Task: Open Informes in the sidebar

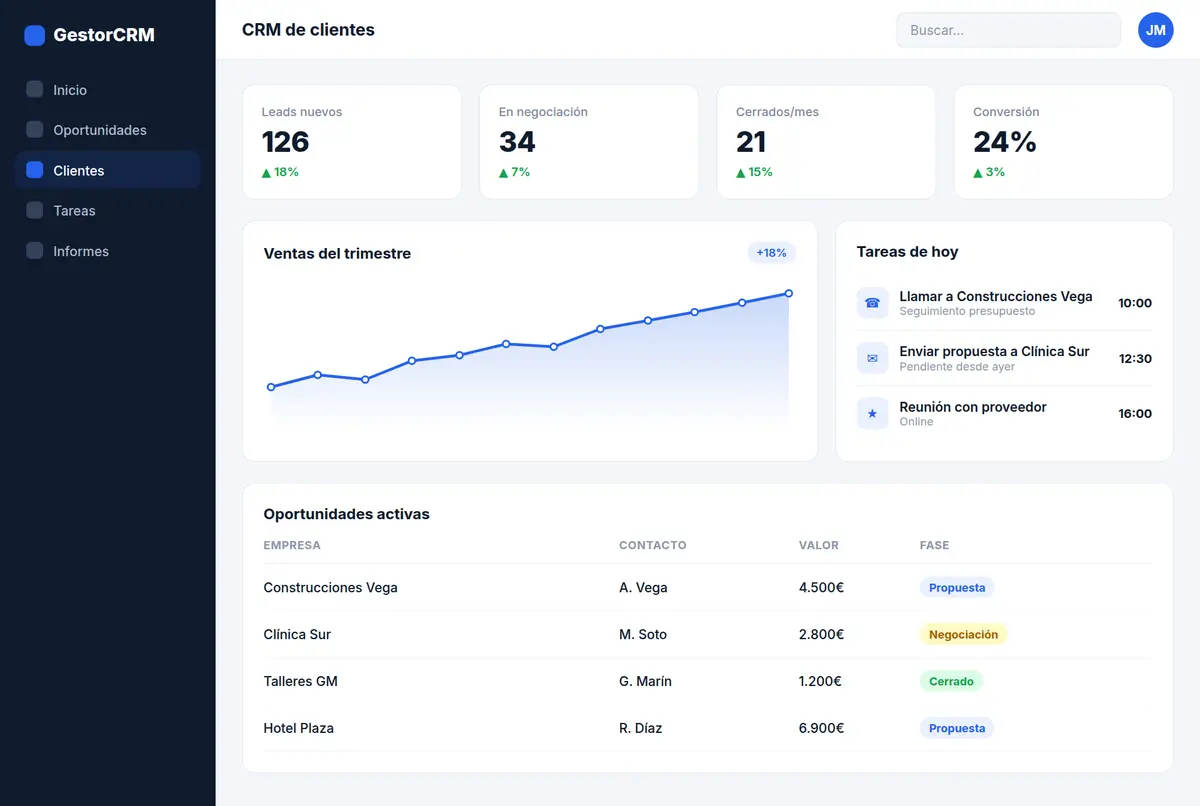Action: point(108,251)
